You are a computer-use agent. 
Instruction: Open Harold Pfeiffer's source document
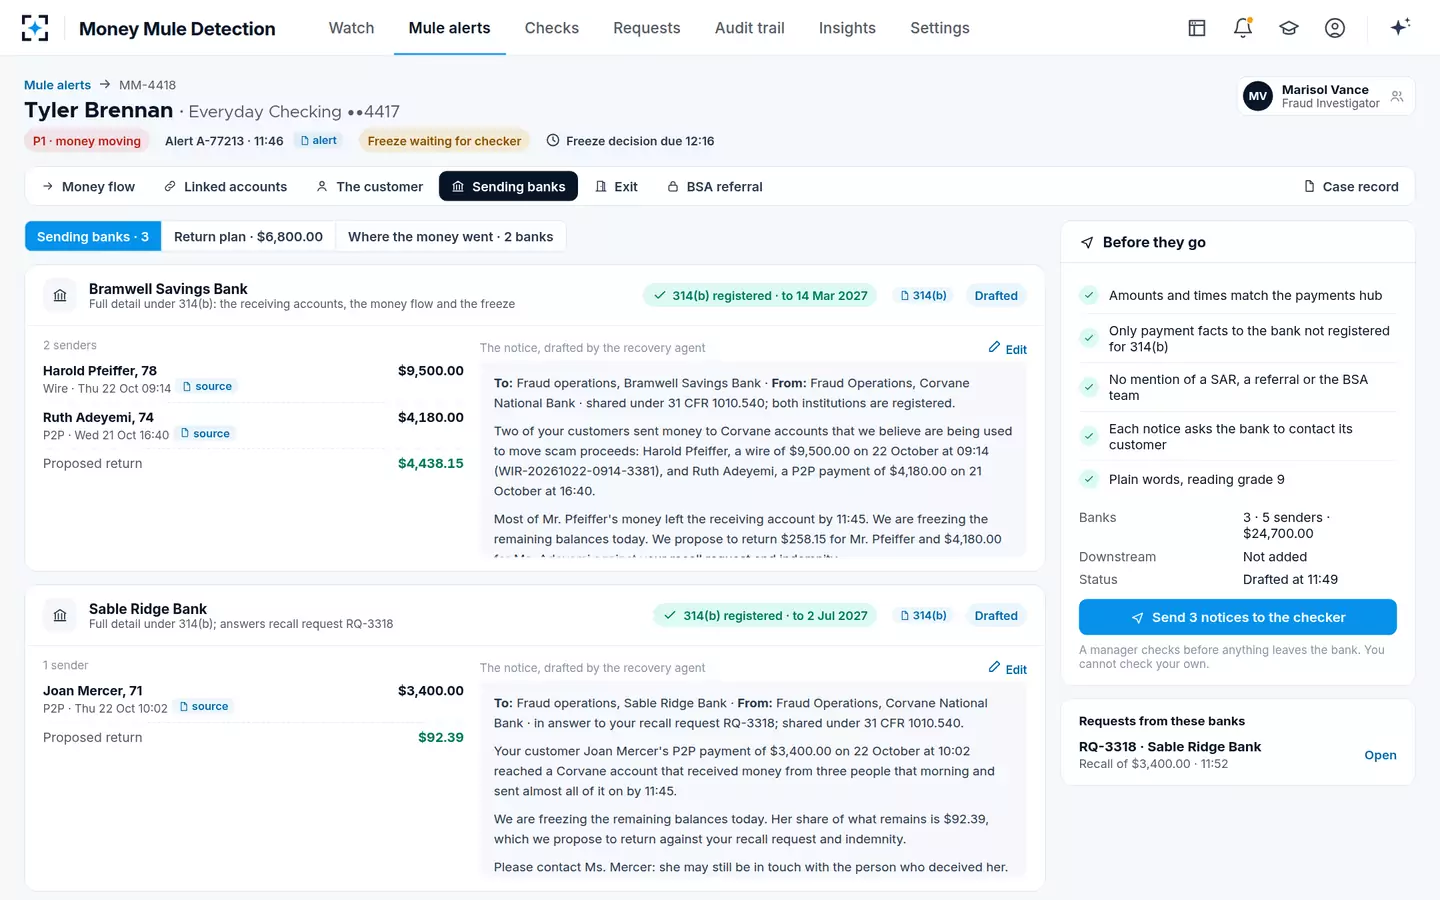point(207,387)
